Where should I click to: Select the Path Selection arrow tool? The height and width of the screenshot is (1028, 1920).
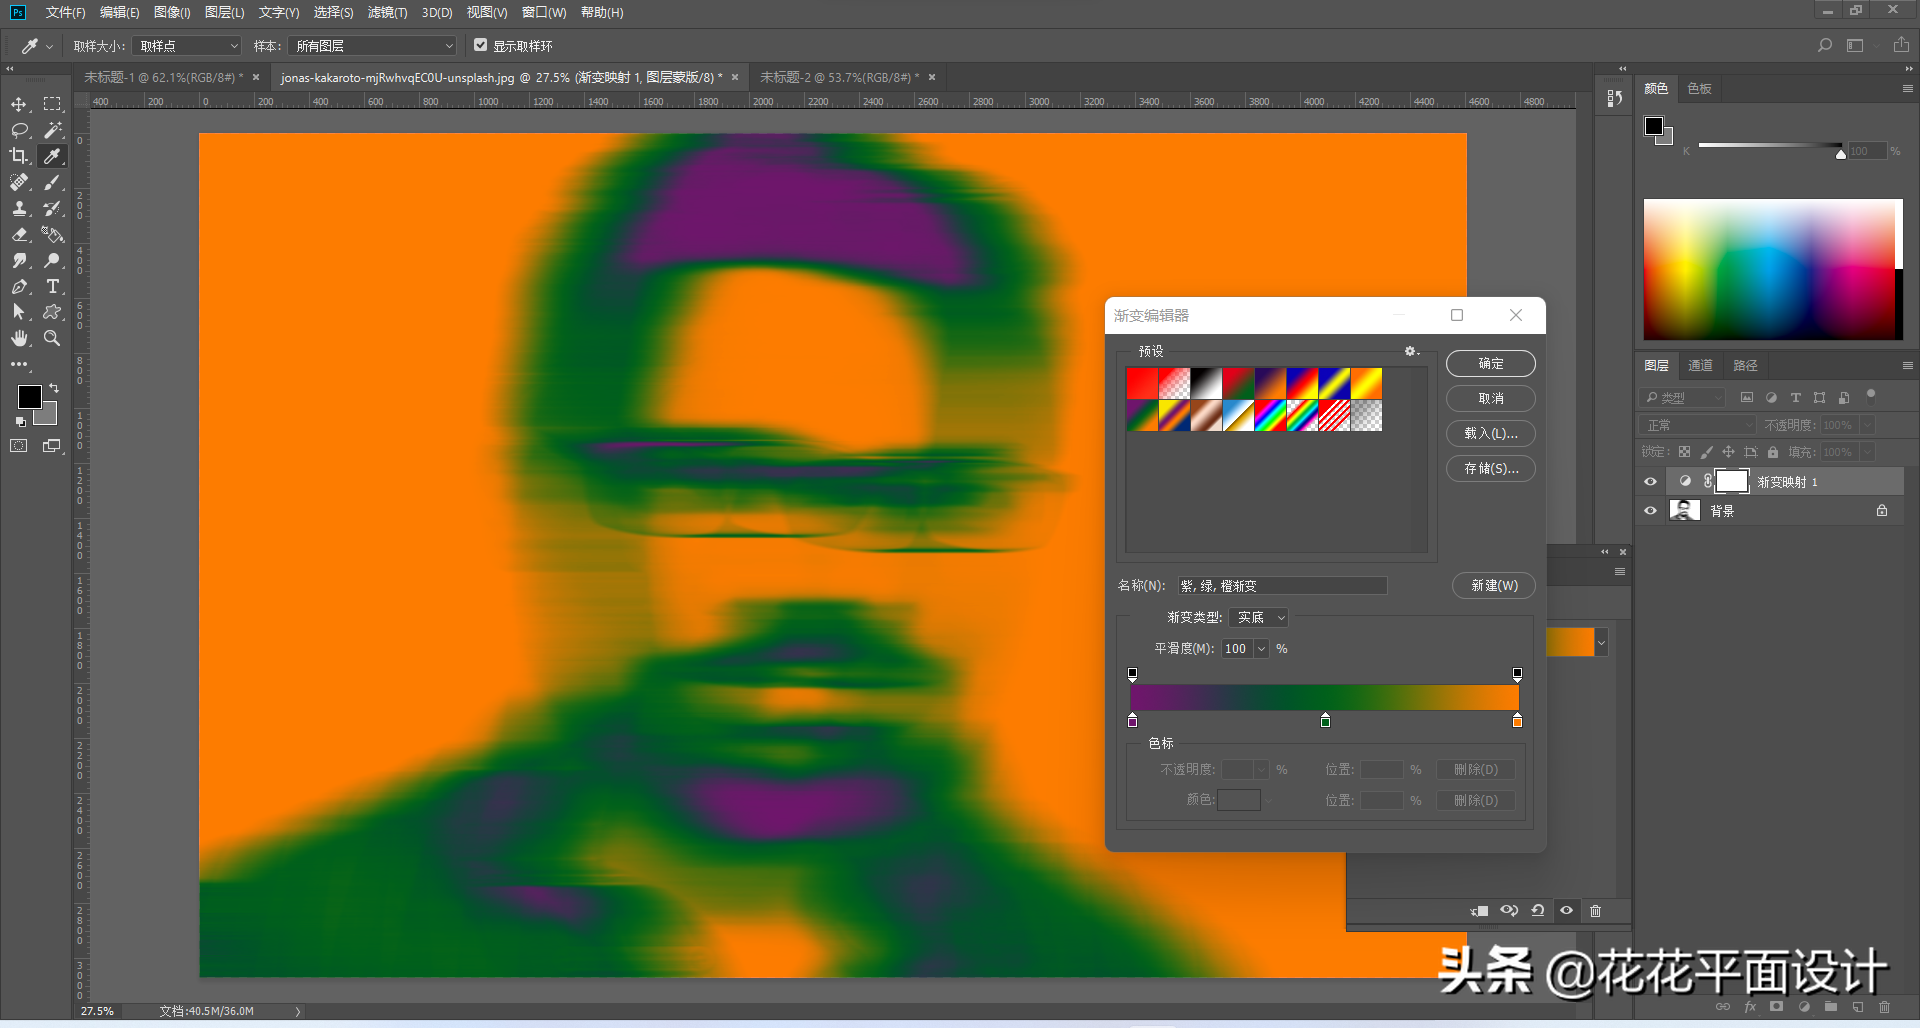(x=19, y=312)
